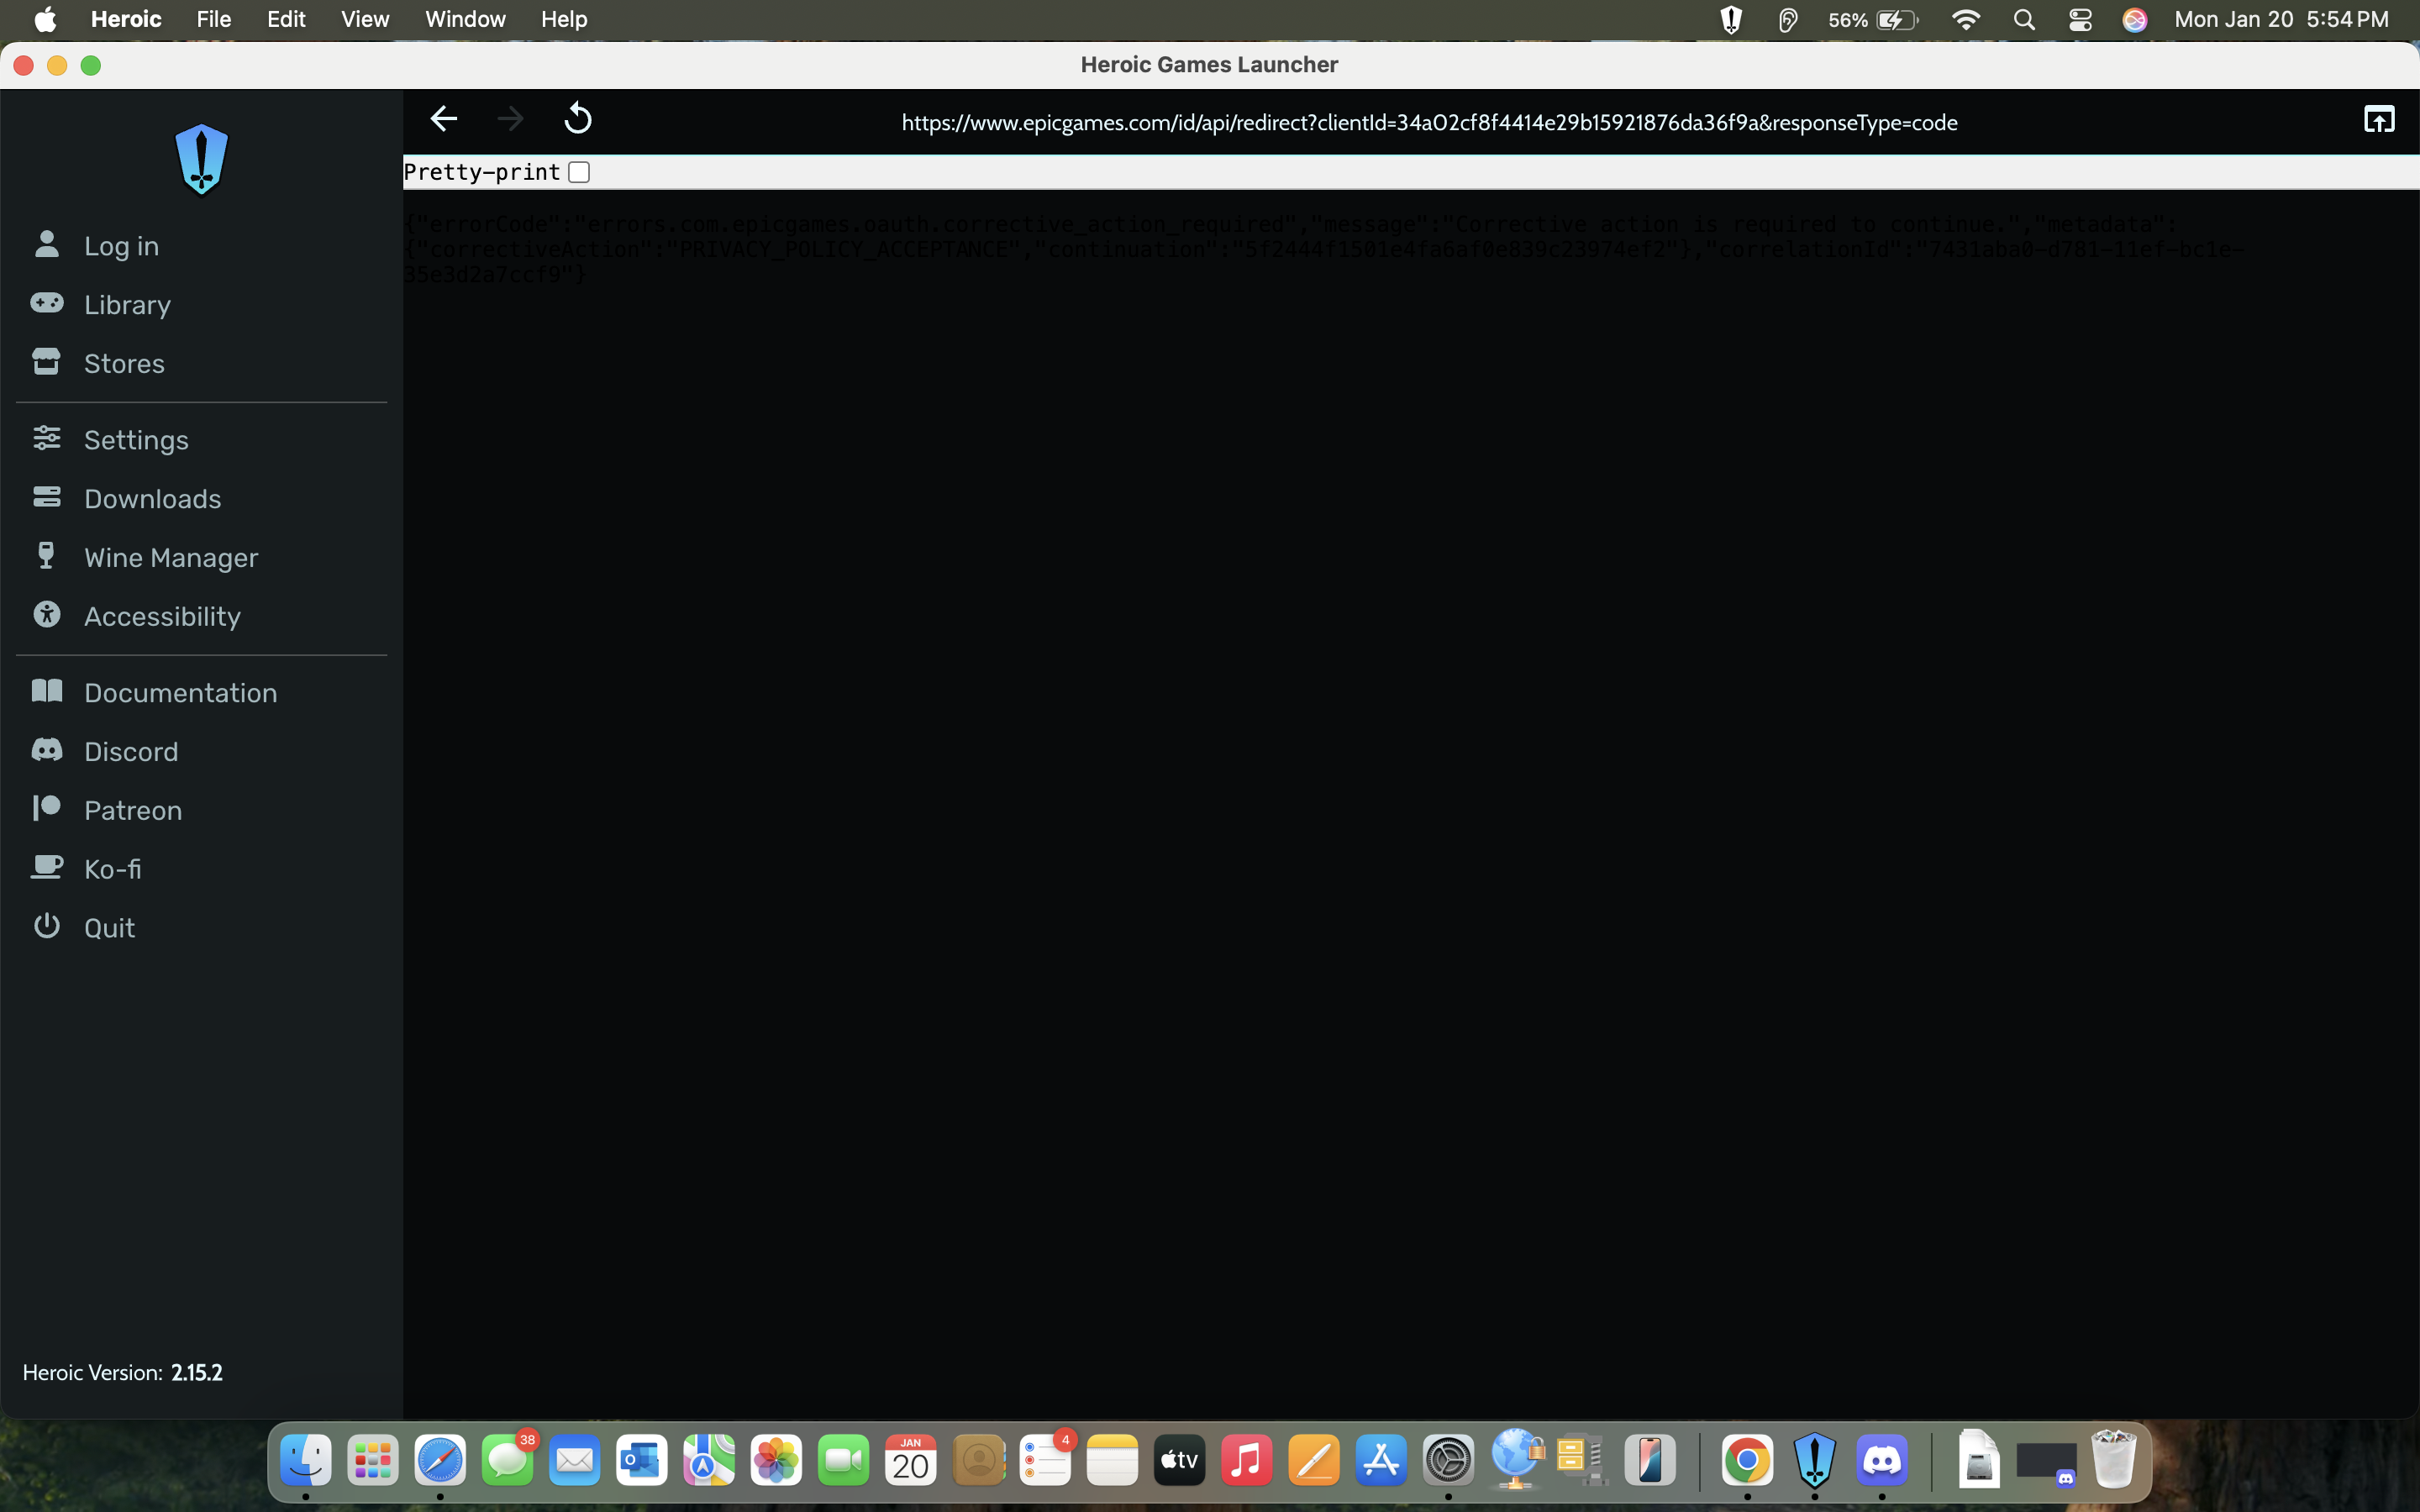Image resolution: width=2420 pixels, height=1512 pixels.
Task: Open Accessibility settings in Heroic
Action: (162, 616)
